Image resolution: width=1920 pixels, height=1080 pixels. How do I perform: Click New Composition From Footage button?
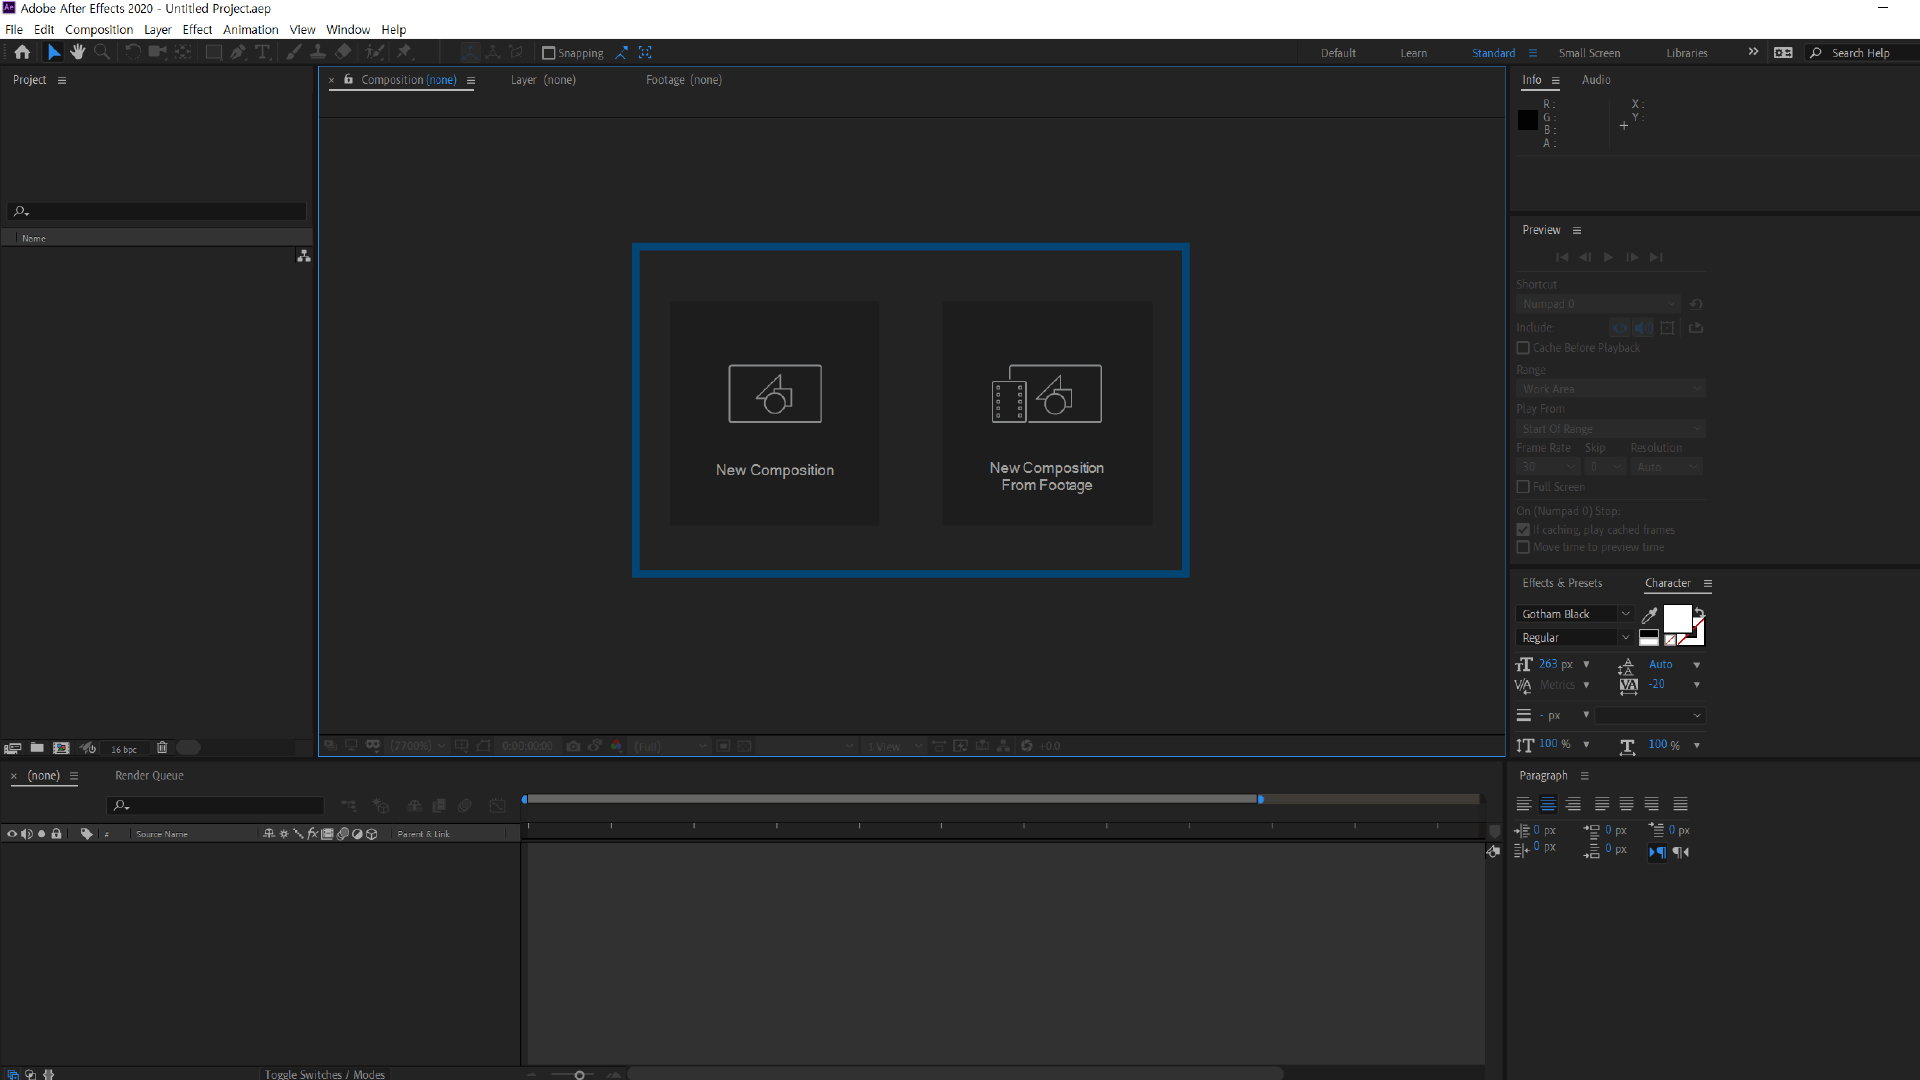pos(1046,413)
